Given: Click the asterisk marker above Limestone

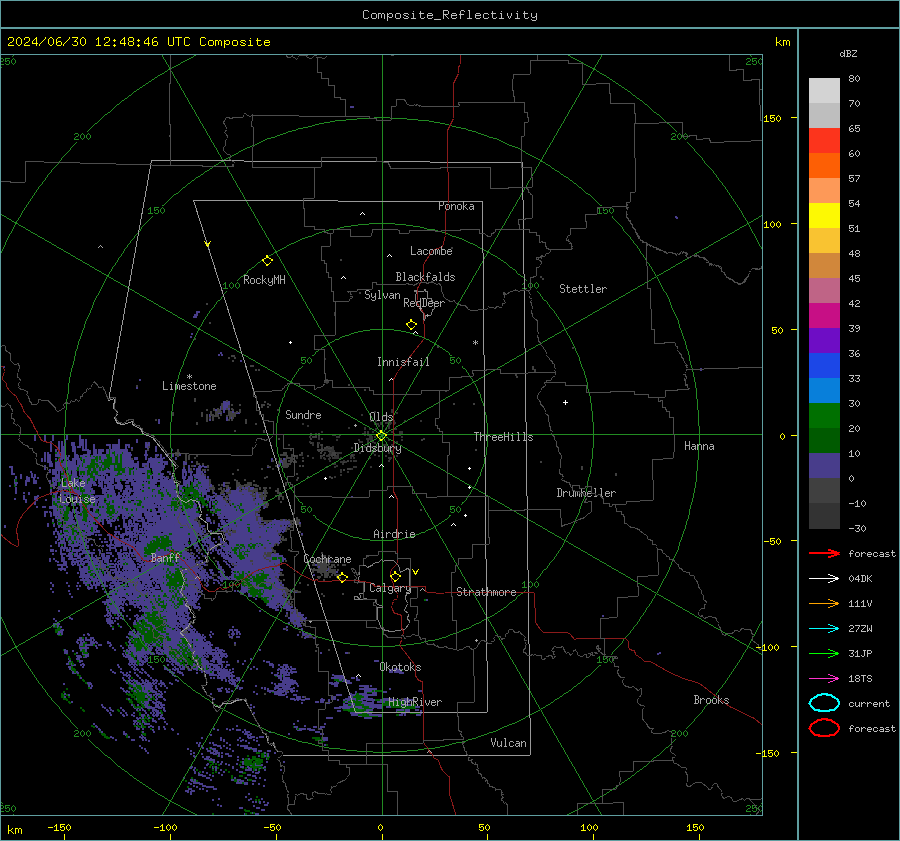Looking at the screenshot, I should (x=189, y=377).
